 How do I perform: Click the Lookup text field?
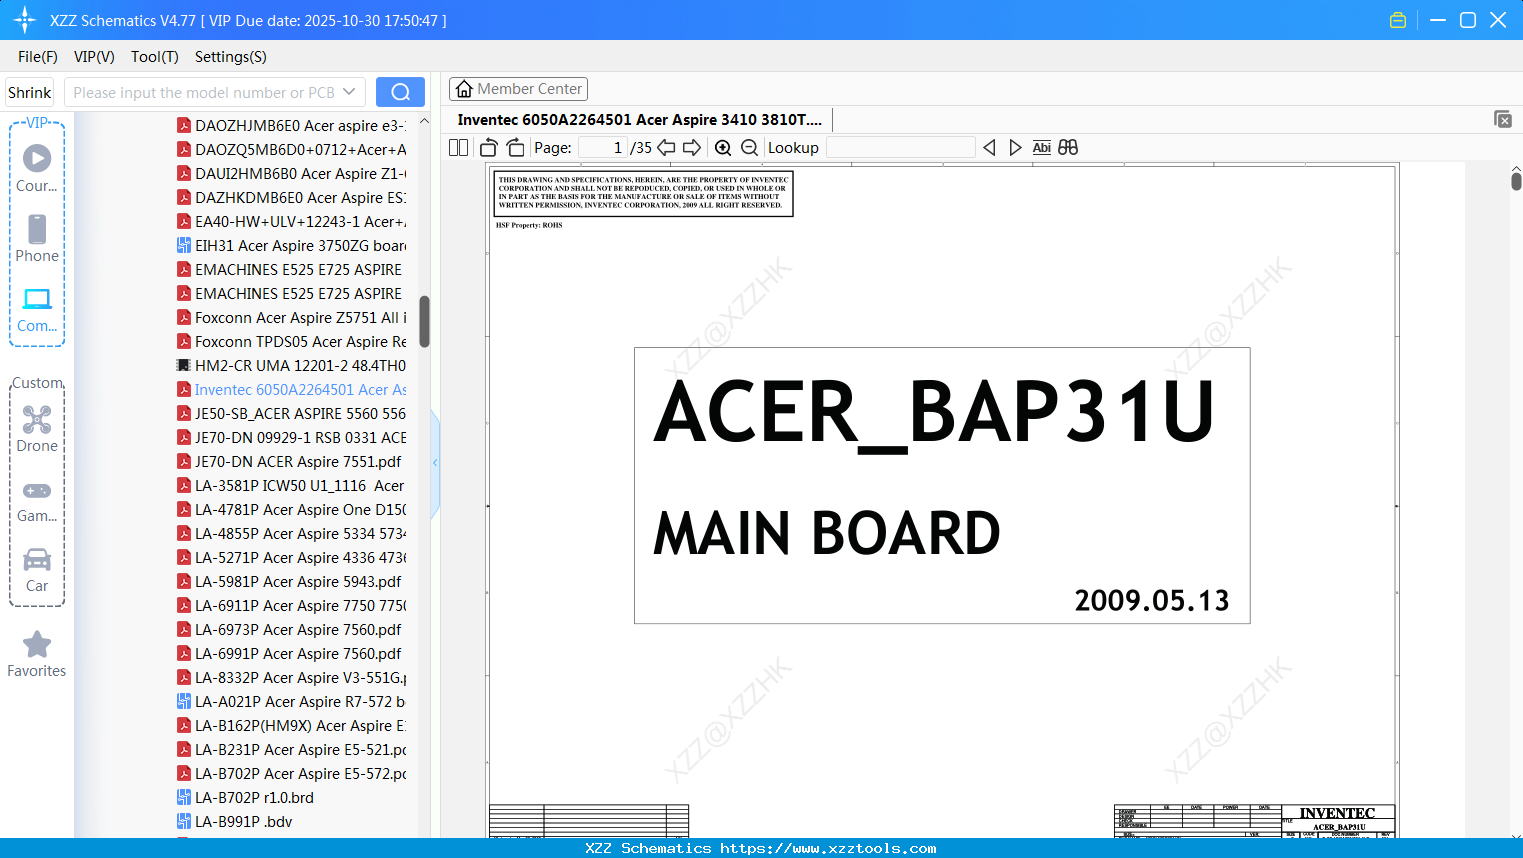click(x=900, y=148)
